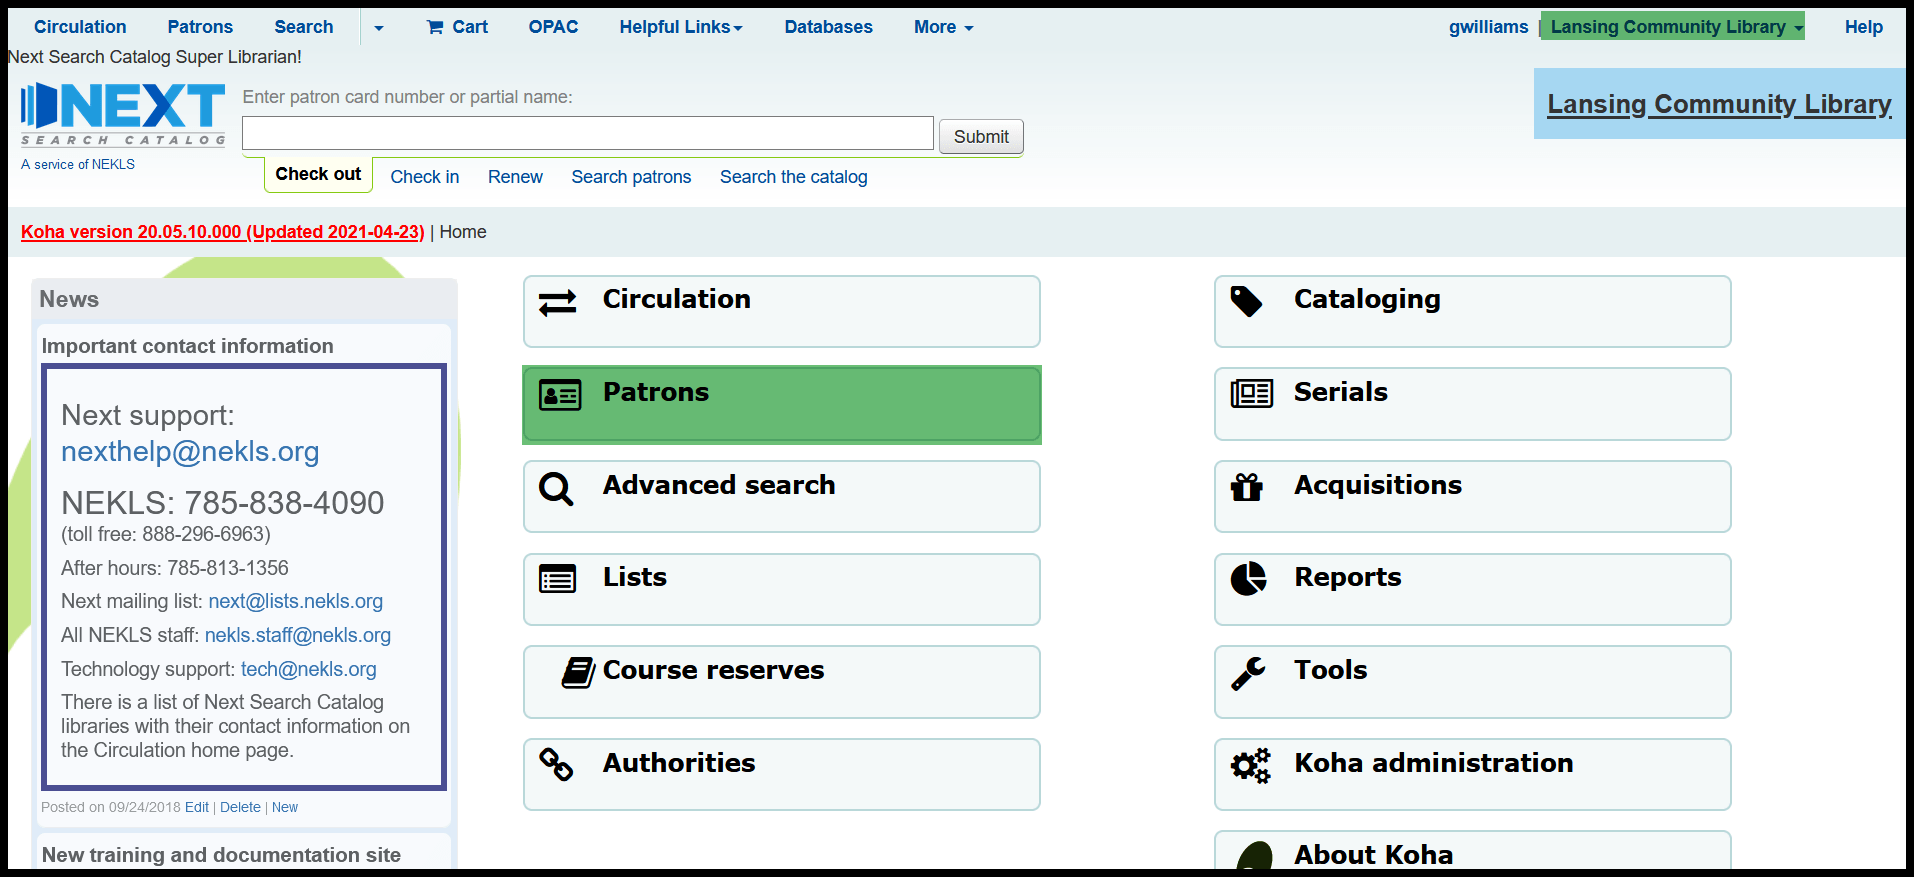
Task: Click the nekls.staff@nekls.org link
Action: coord(298,635)
